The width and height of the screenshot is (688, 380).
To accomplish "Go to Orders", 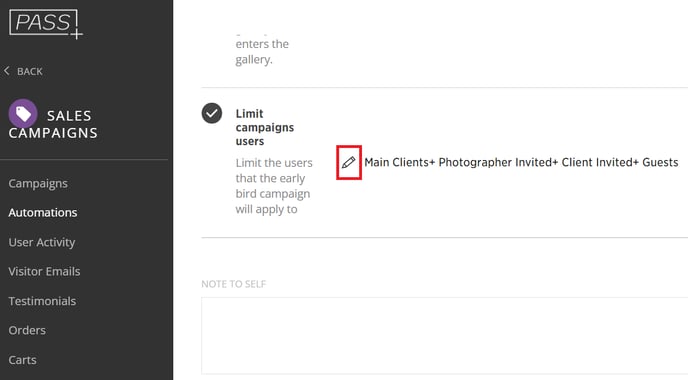I will [27, 330].
